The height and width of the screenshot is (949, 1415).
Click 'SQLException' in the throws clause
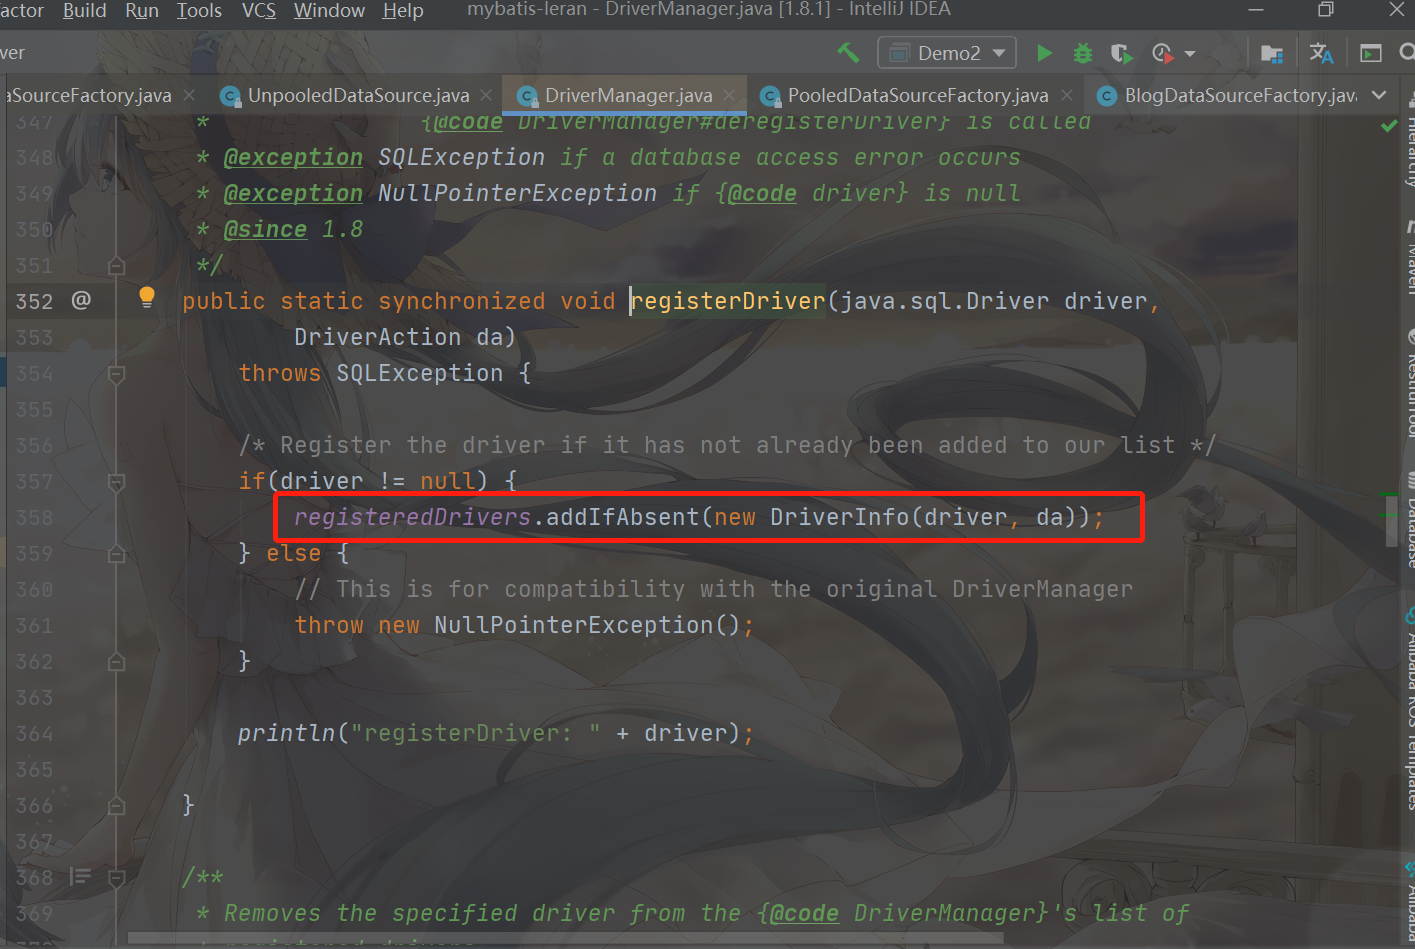(x=419, y=373)
